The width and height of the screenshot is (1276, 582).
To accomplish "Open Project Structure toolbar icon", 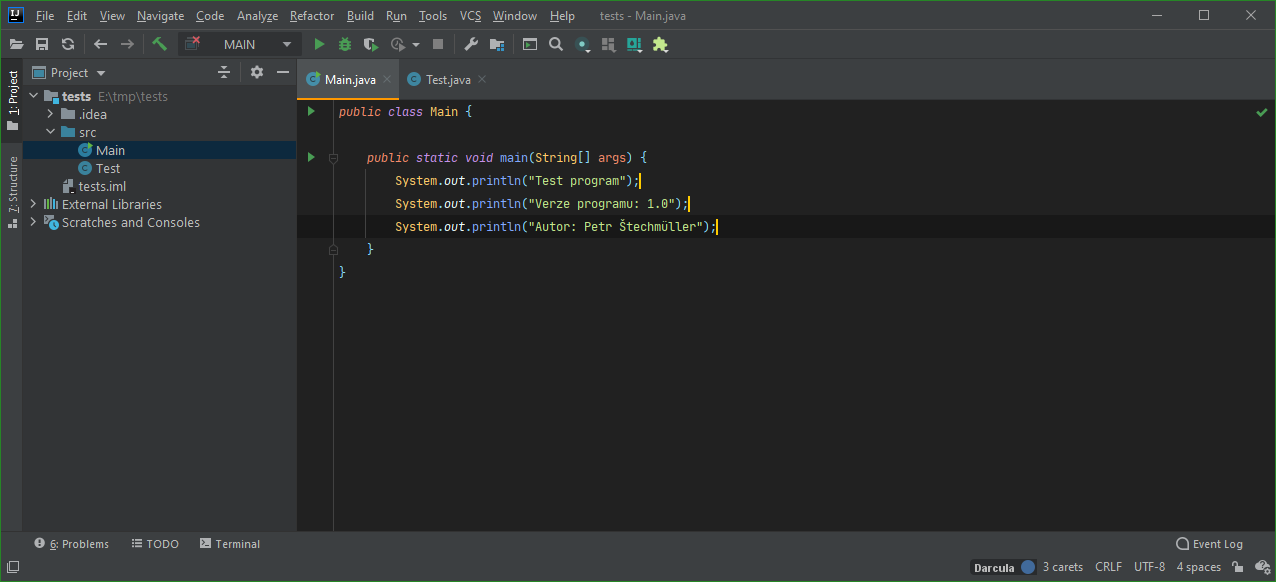I will point(497,43).
